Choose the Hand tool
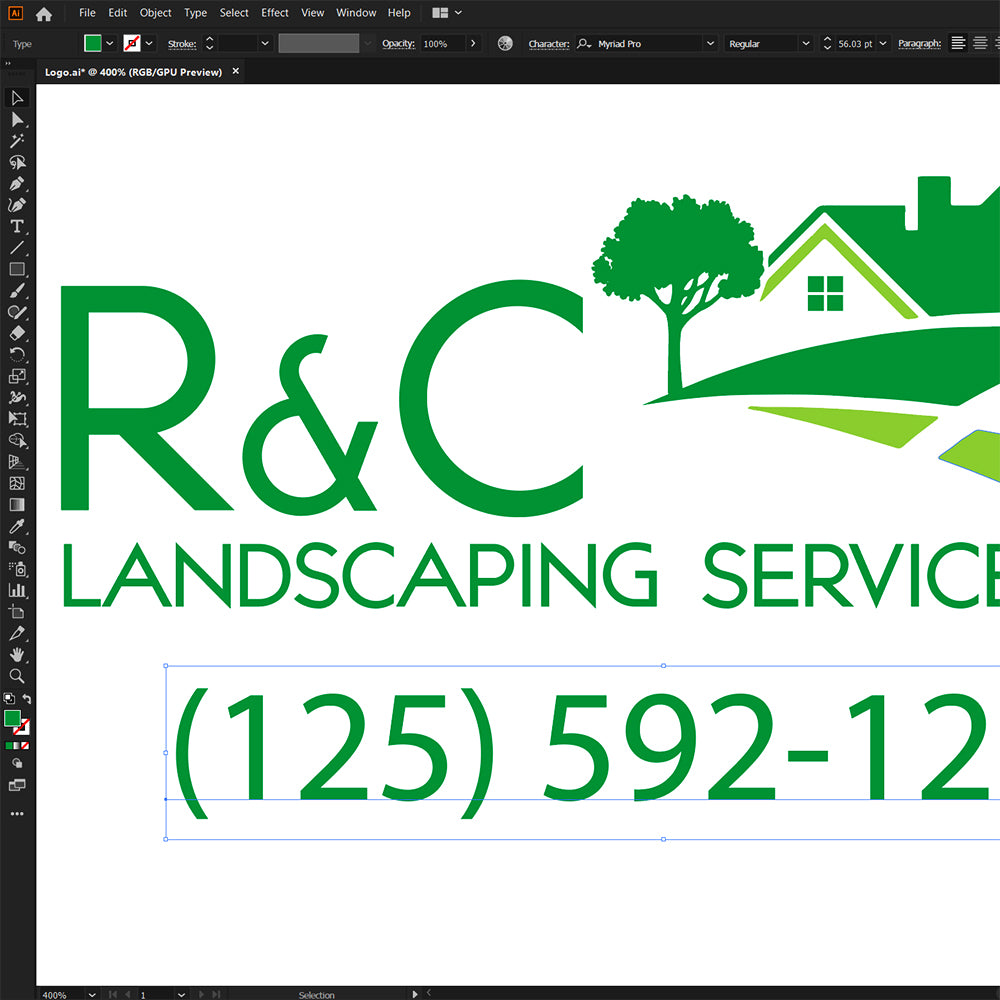 click(x=17, y=655)
